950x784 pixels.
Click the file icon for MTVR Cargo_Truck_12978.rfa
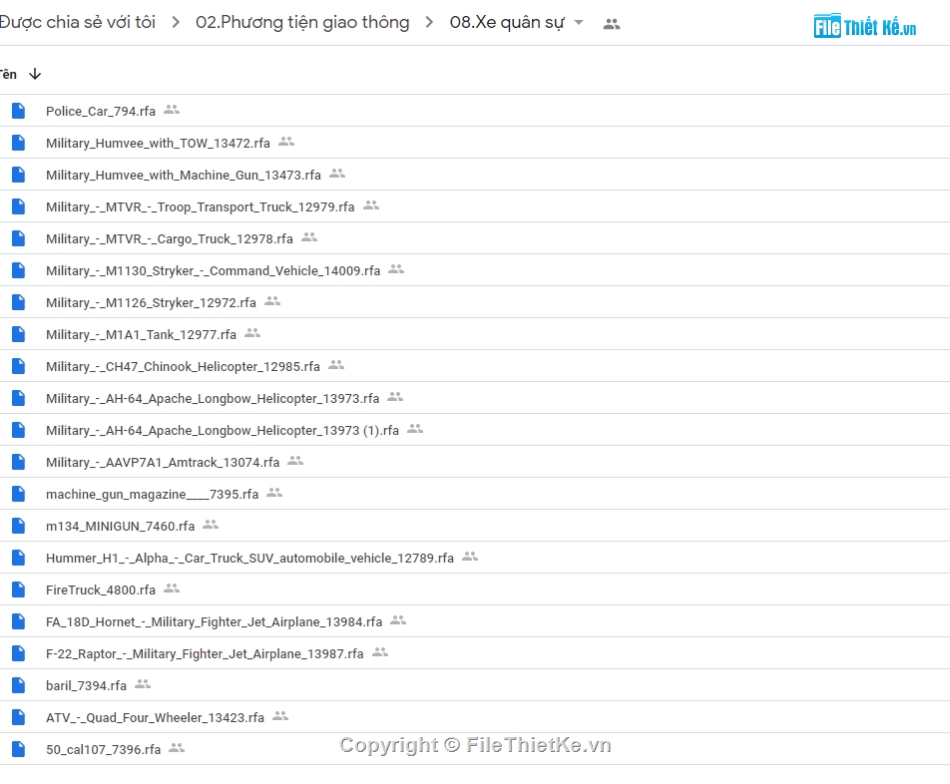(x=19, y=239)
